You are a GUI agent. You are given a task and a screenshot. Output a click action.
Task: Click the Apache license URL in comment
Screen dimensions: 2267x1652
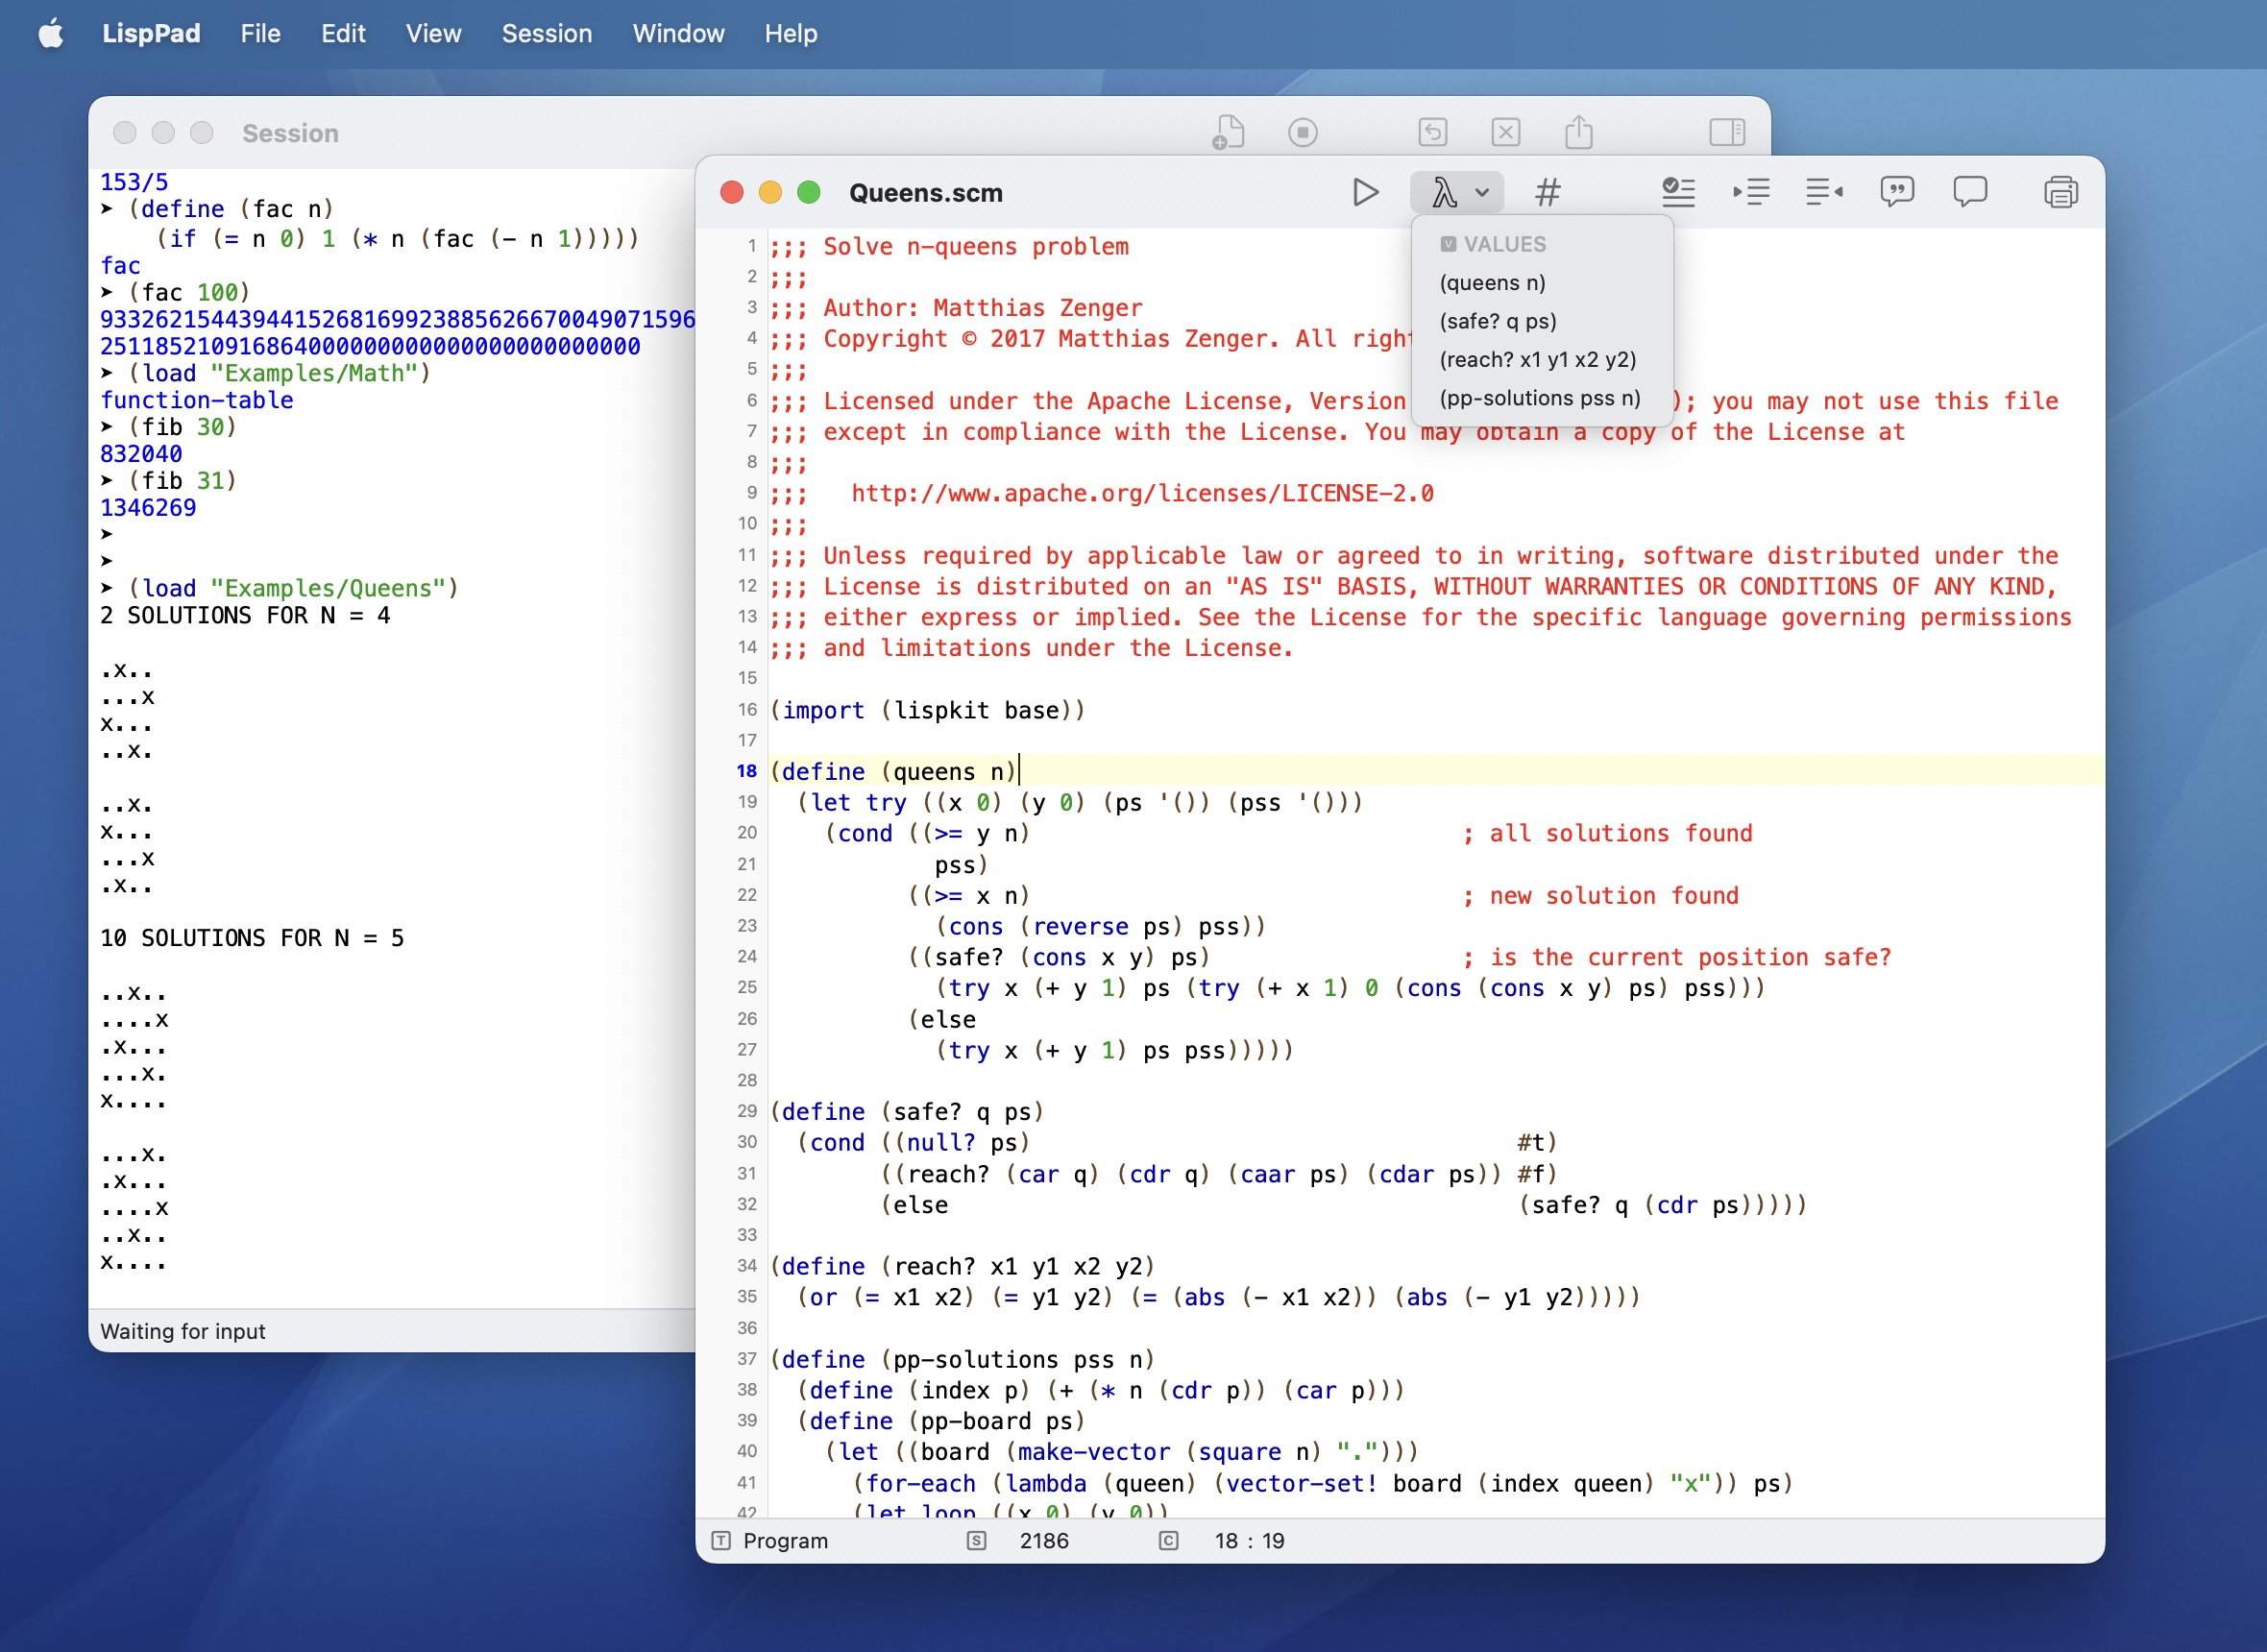[x=1142, y=493]
